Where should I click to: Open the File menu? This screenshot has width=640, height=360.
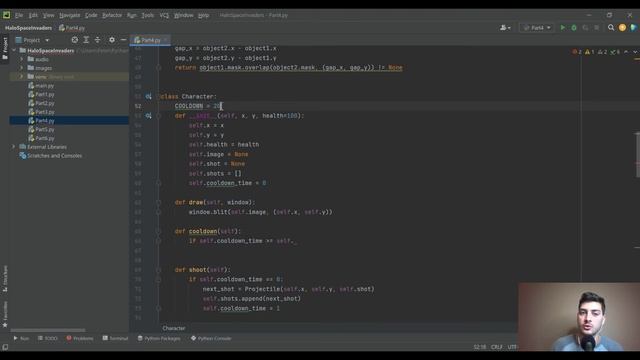coord(19,15)
